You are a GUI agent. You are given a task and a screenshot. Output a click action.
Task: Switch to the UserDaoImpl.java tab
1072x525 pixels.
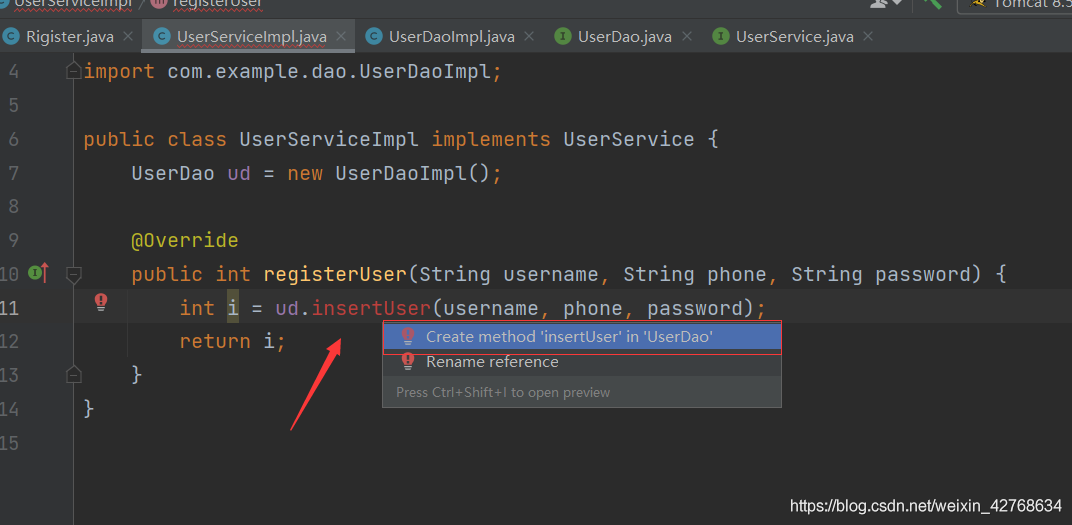click(x=451, y=37)
